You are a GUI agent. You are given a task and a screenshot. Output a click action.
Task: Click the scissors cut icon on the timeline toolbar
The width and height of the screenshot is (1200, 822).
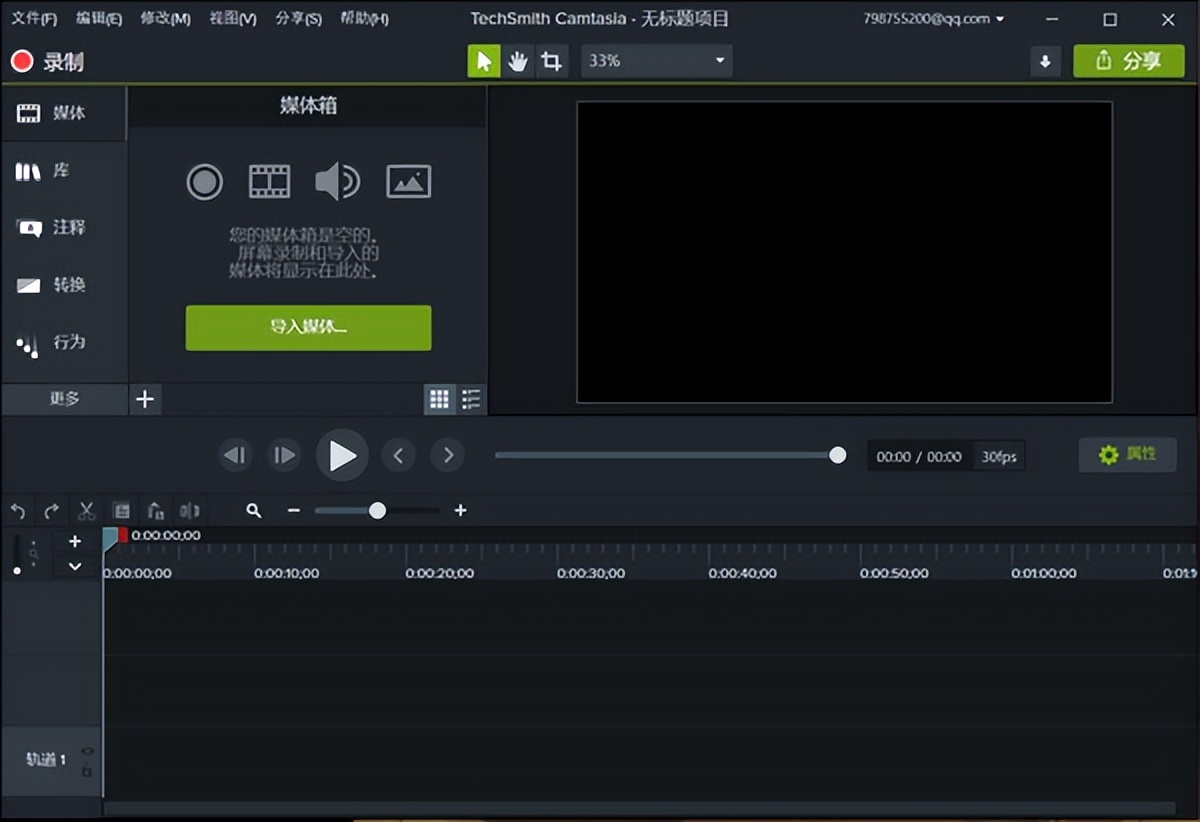click(x=86, y=510)
